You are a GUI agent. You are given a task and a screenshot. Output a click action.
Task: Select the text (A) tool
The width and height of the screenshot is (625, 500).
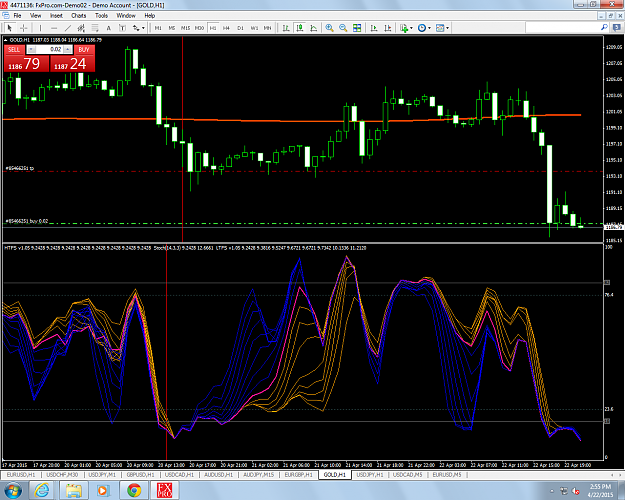pyautogui.click(x=108, y=28)
